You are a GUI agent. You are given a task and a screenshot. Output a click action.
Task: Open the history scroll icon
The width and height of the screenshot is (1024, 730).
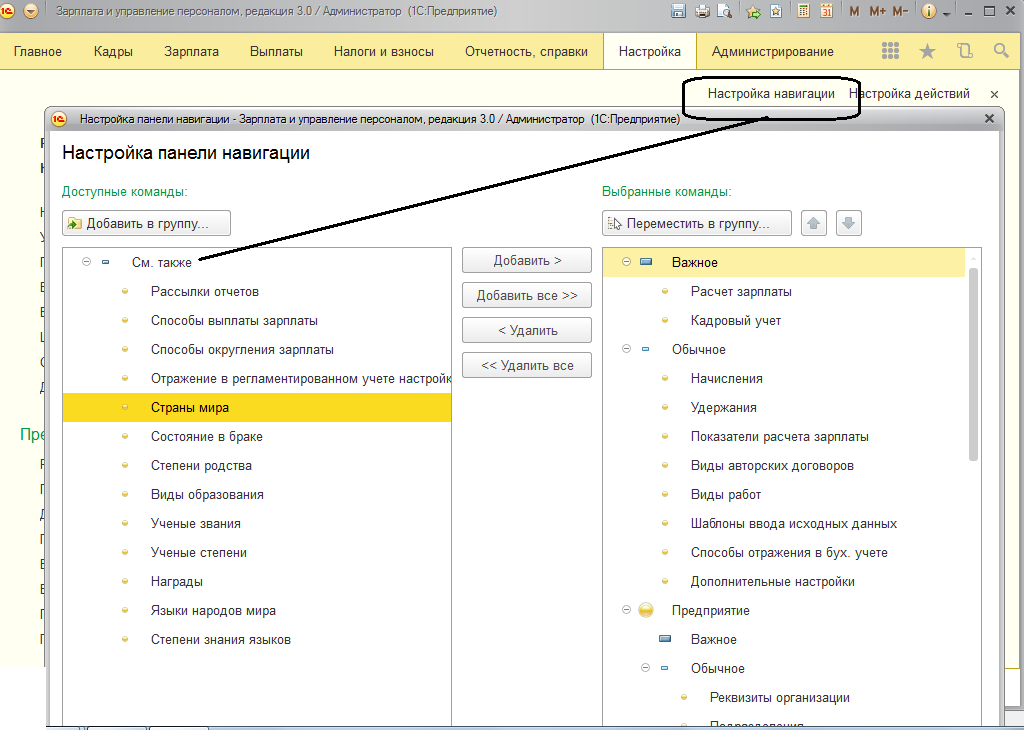pyautogui.click(x=964, y=51)
